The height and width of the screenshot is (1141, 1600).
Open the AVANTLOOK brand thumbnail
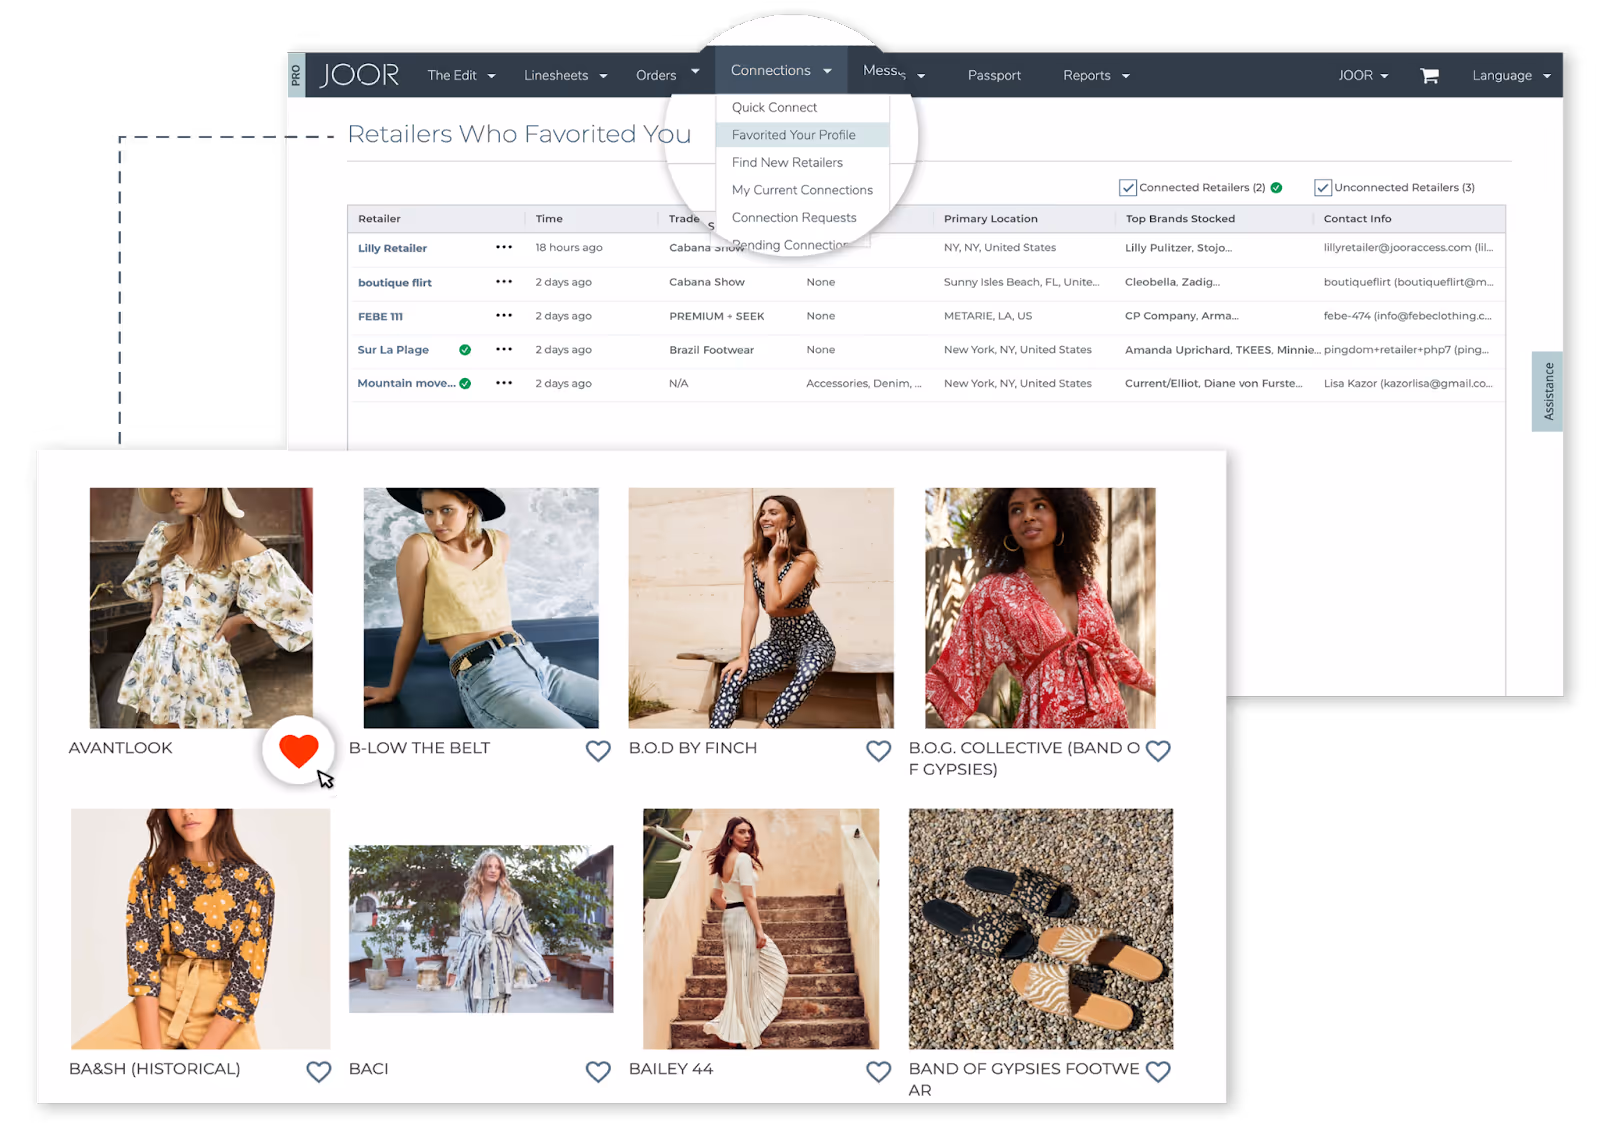201,608
